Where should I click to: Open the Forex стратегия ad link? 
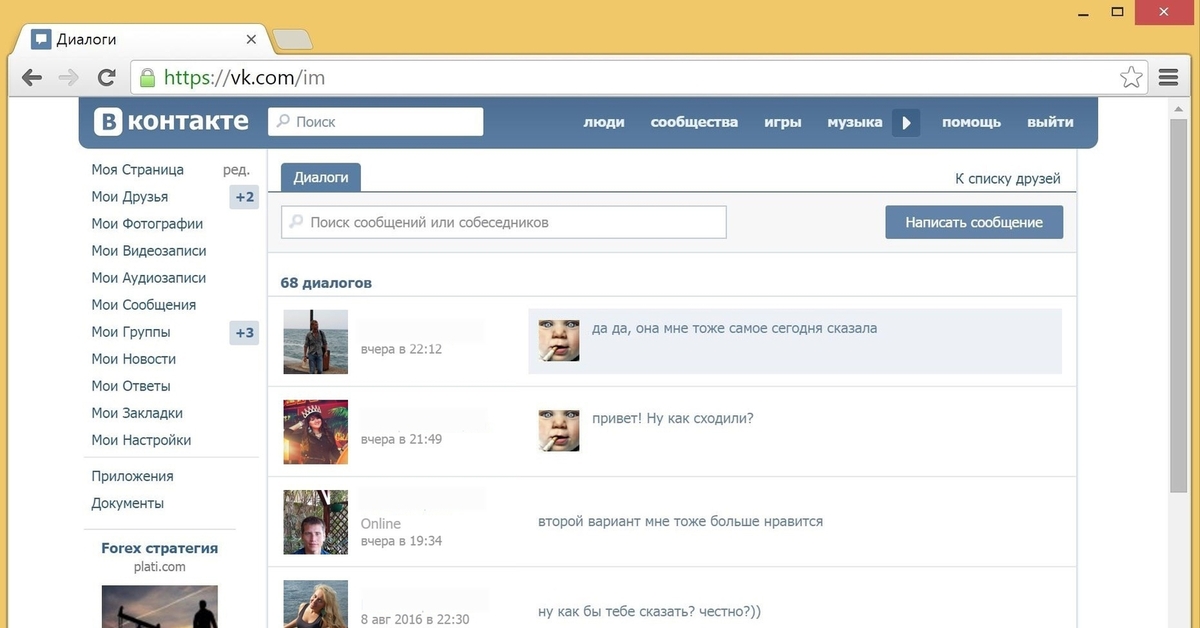click(159, 548)
